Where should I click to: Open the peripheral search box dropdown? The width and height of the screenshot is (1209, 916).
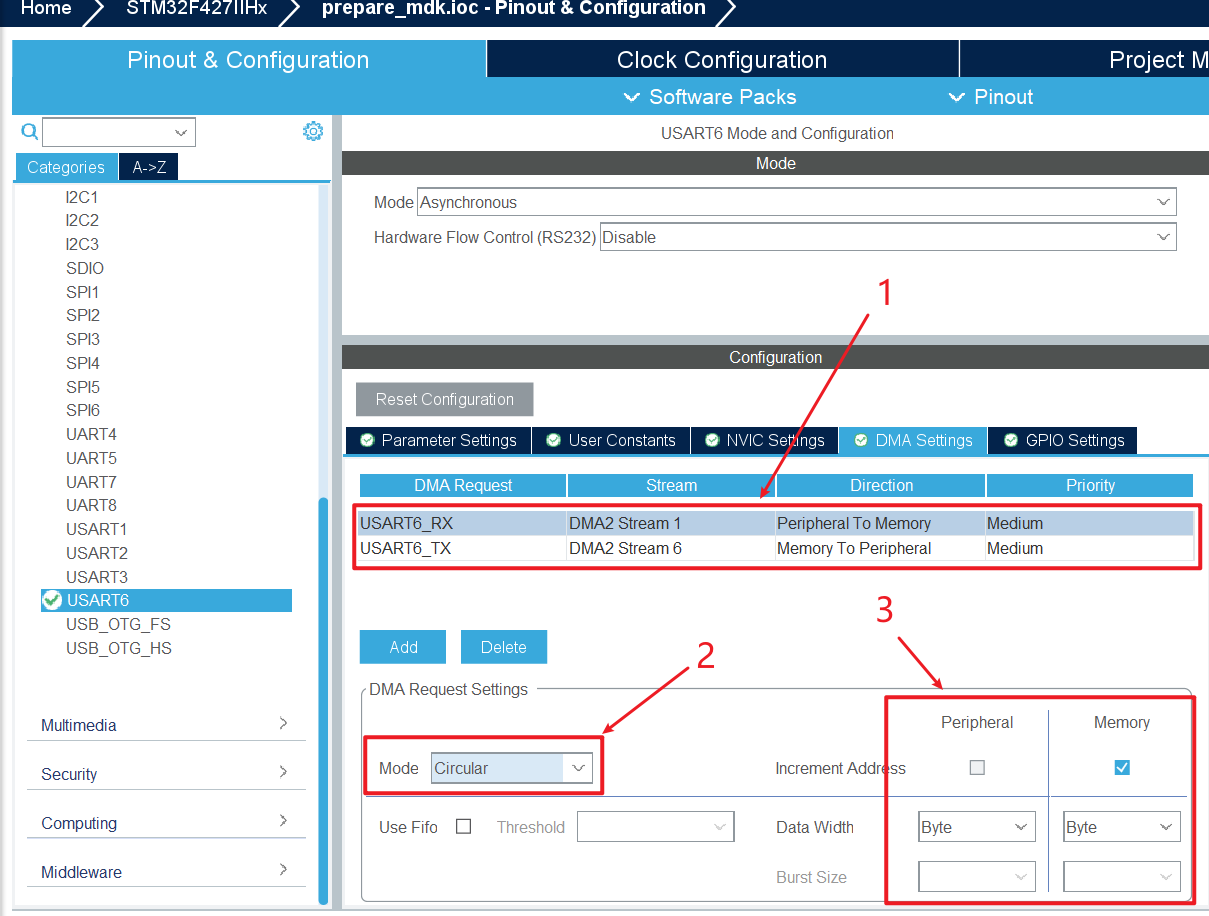pyautogui.click(x=181, y=132)
